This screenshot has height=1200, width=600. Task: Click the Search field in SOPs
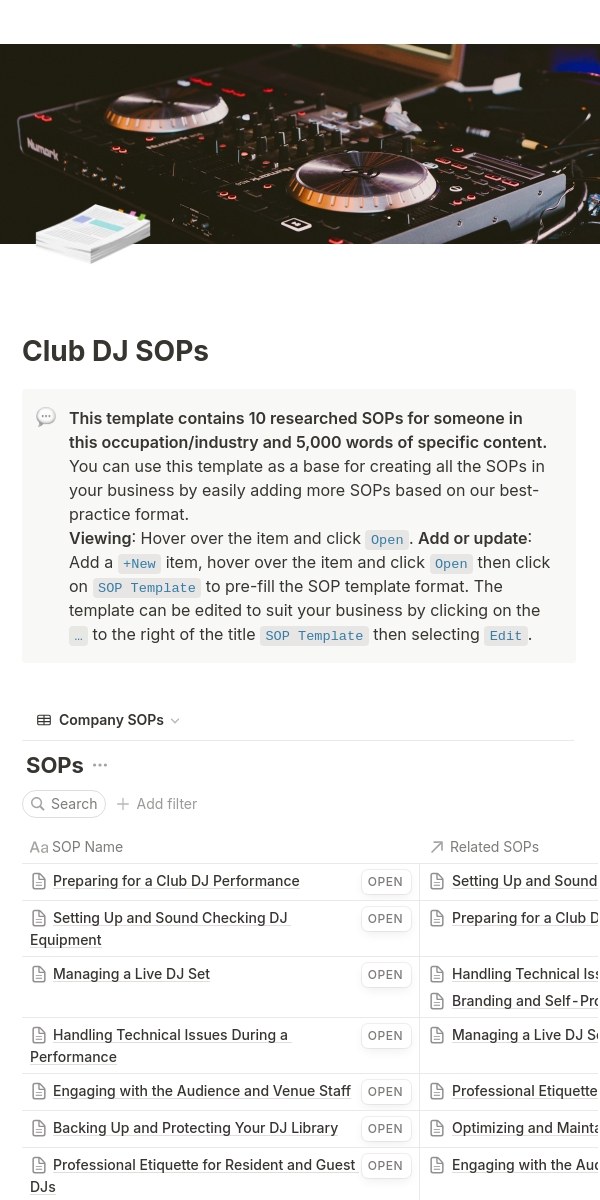tap(65, 804)
